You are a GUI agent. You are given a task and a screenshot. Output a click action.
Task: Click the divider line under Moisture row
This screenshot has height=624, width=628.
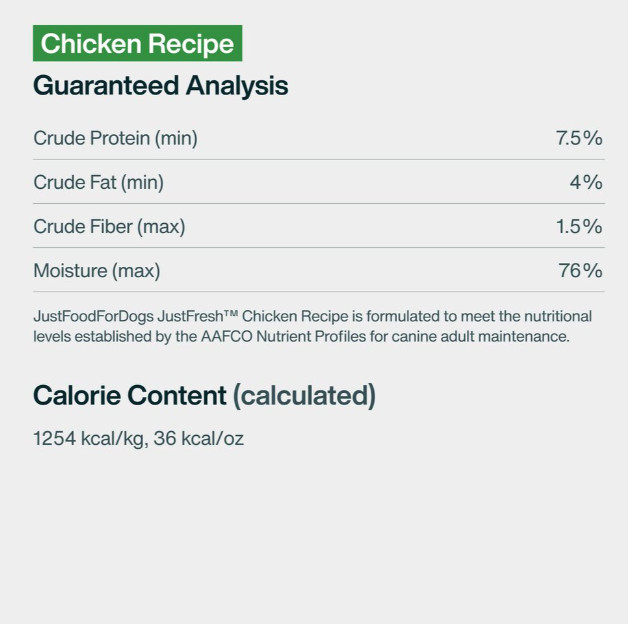tap(319, 292)
